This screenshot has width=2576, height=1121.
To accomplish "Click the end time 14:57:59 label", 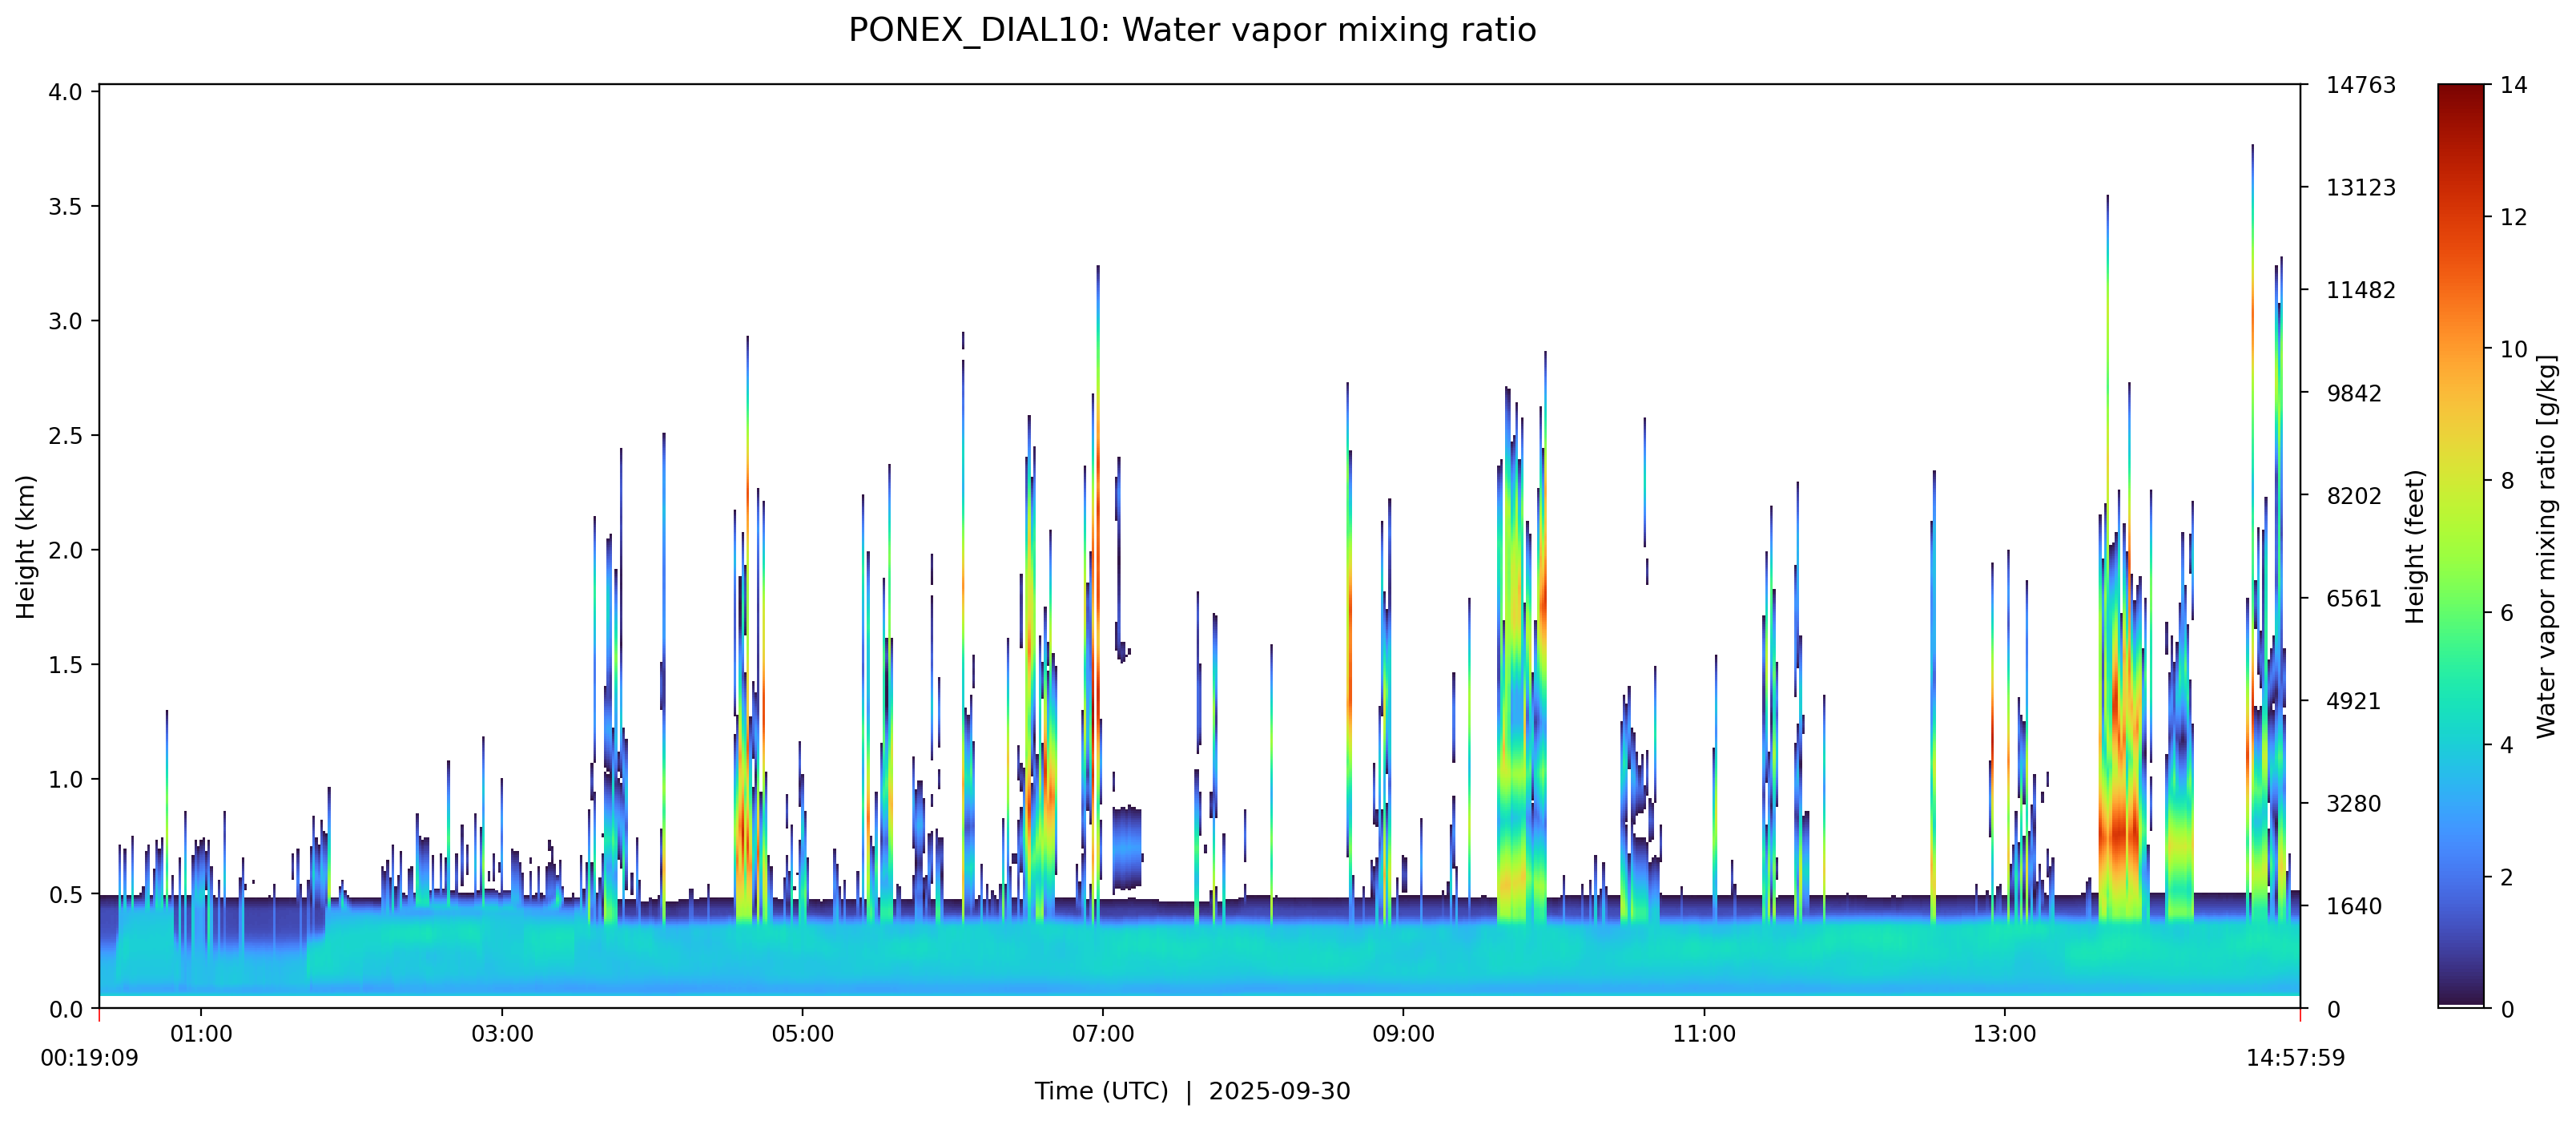I will (x=2295, y=1058).
